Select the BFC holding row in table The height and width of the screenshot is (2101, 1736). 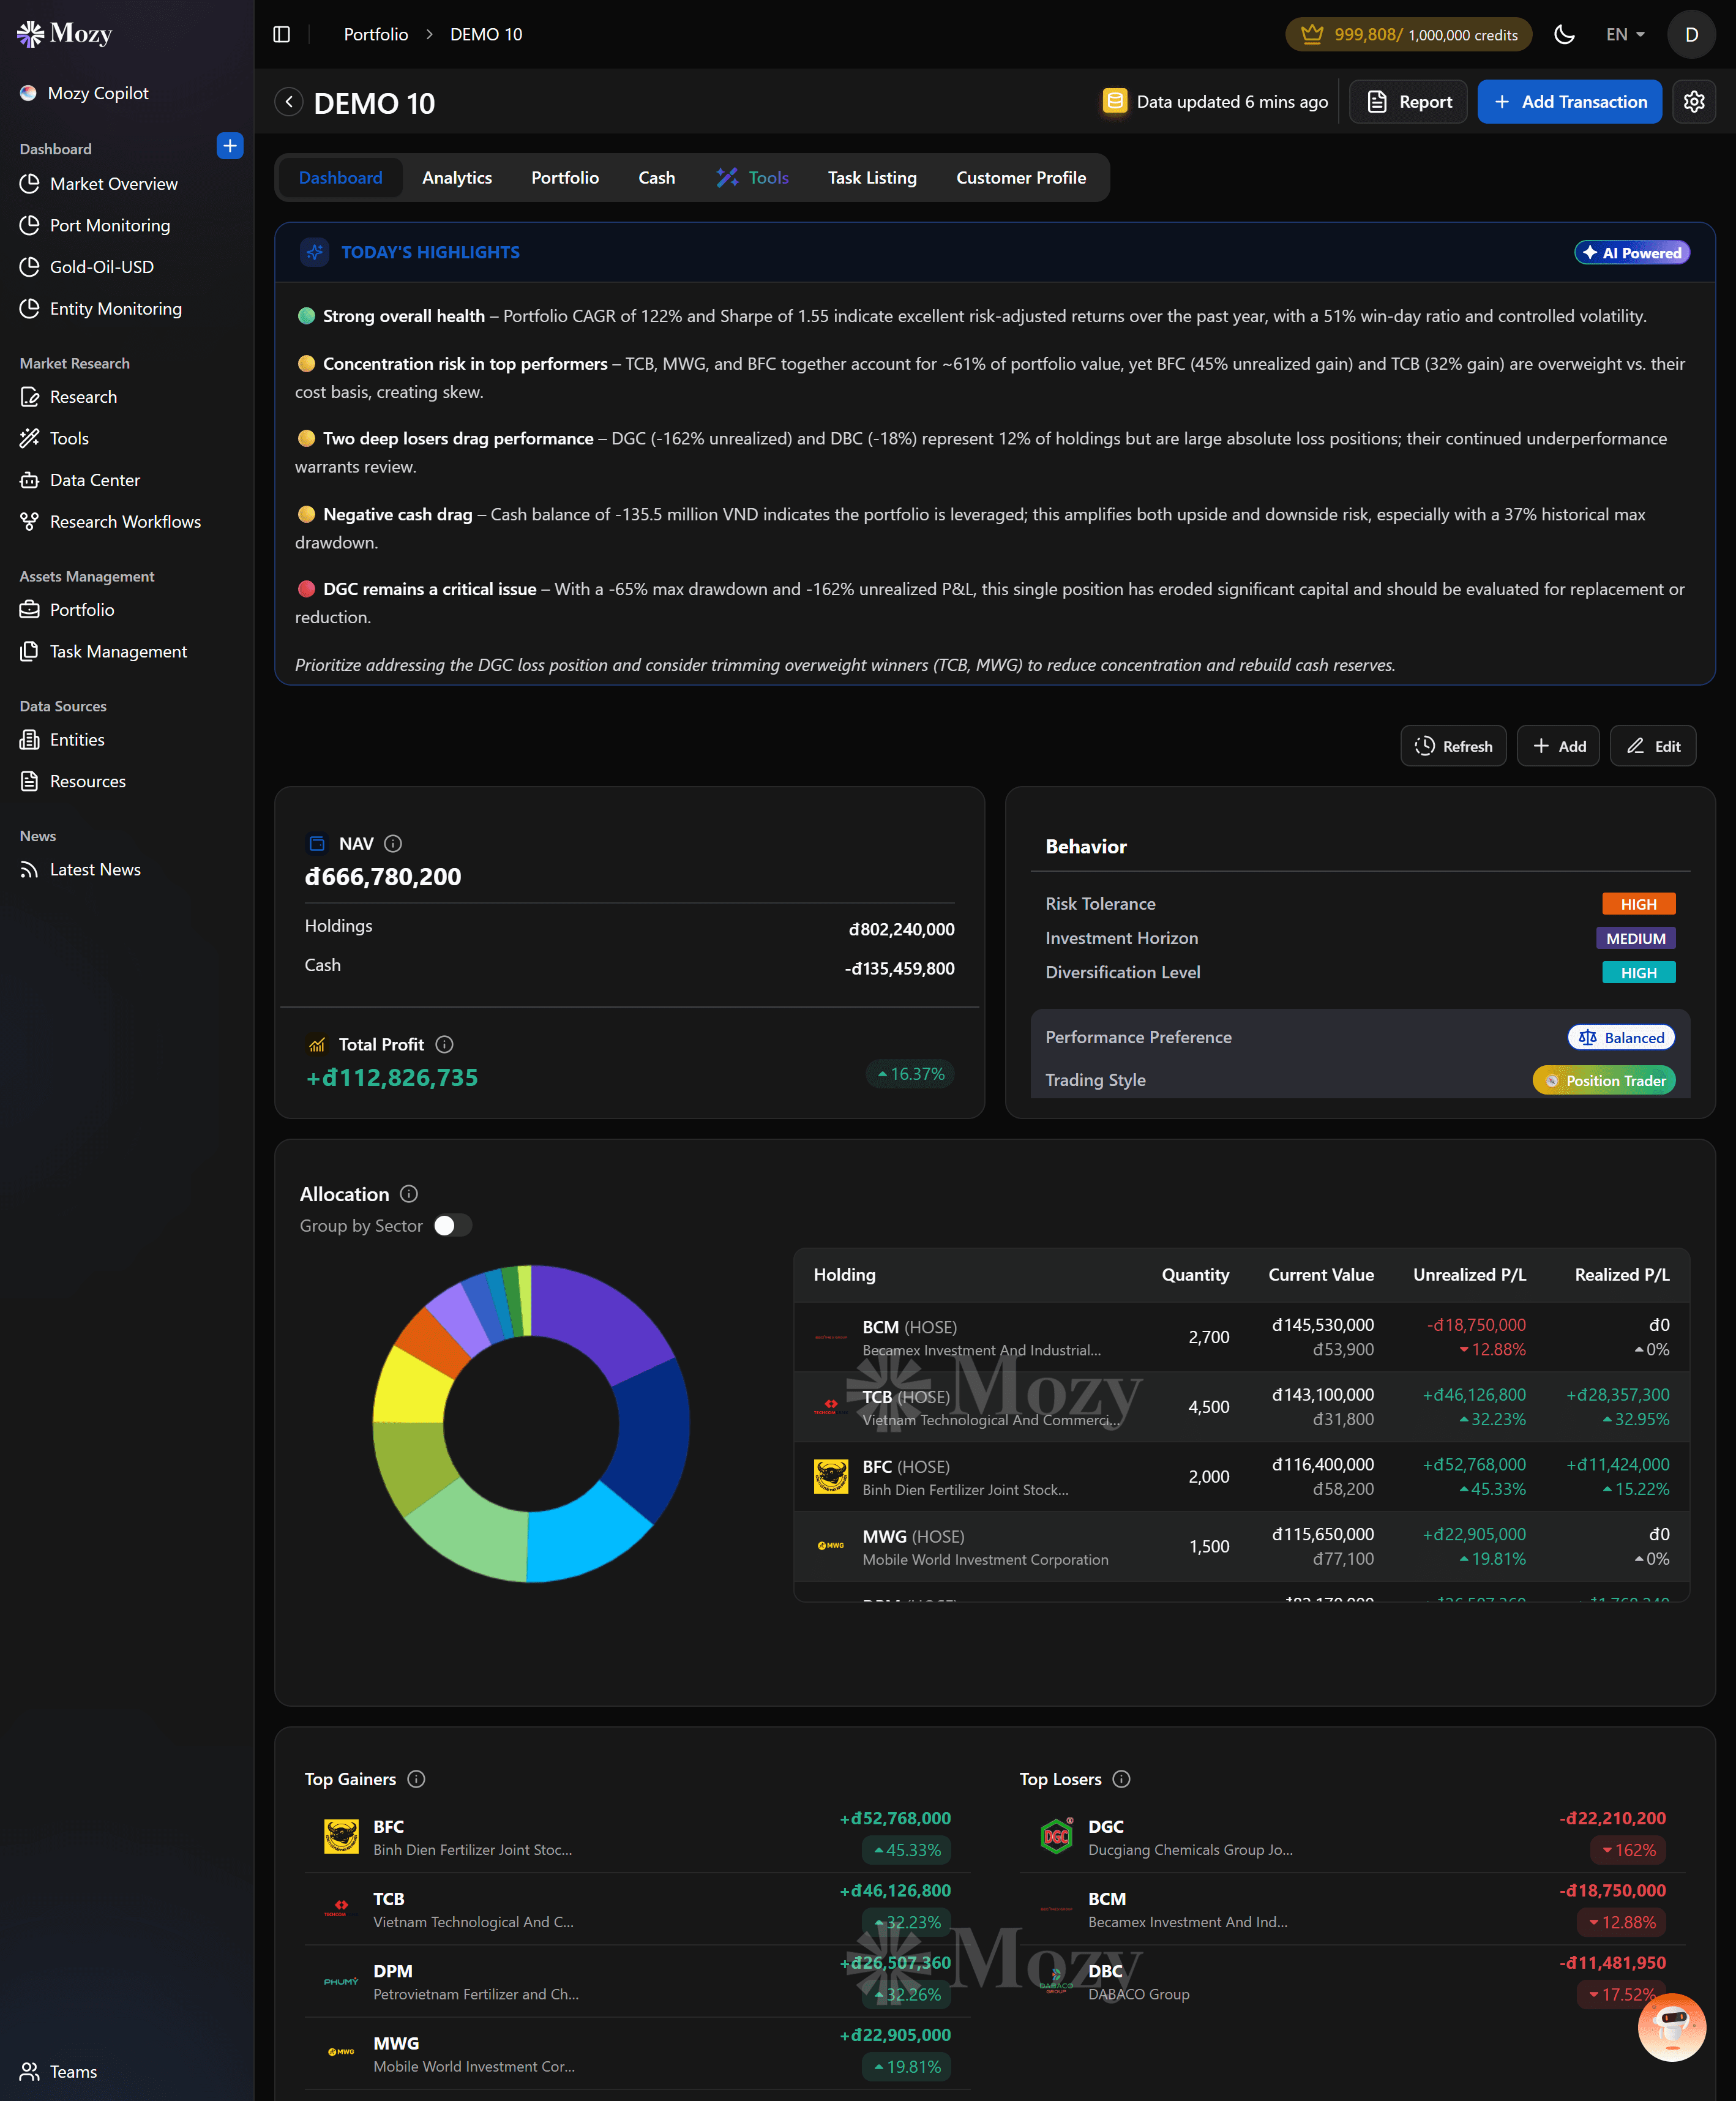tap(1241, 1477)
